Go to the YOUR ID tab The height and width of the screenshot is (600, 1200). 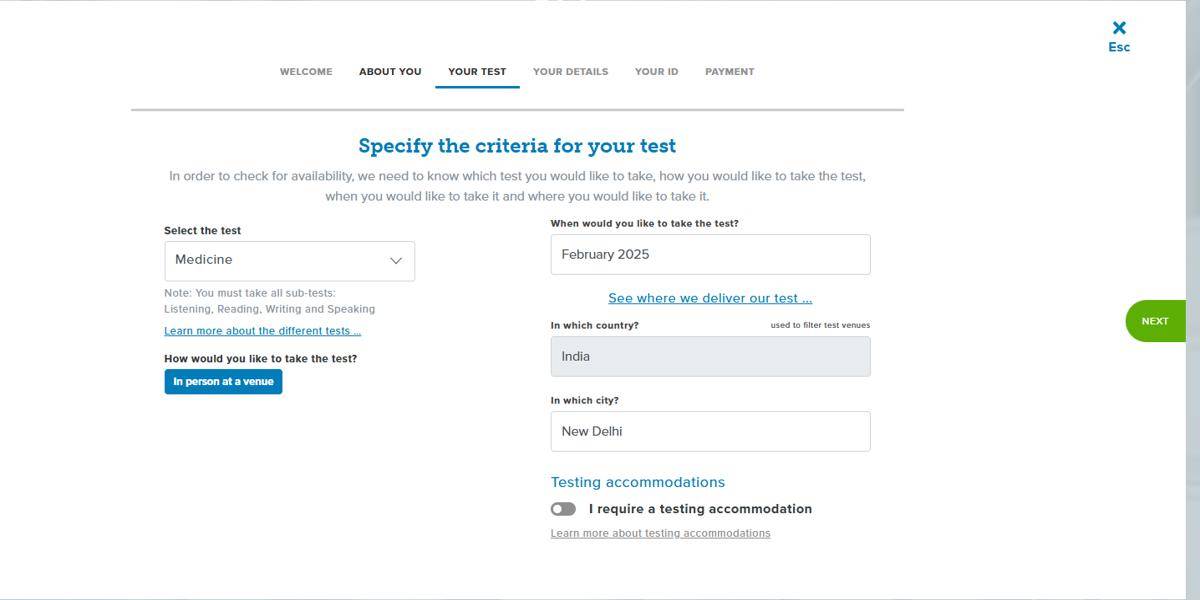point(655,71)
